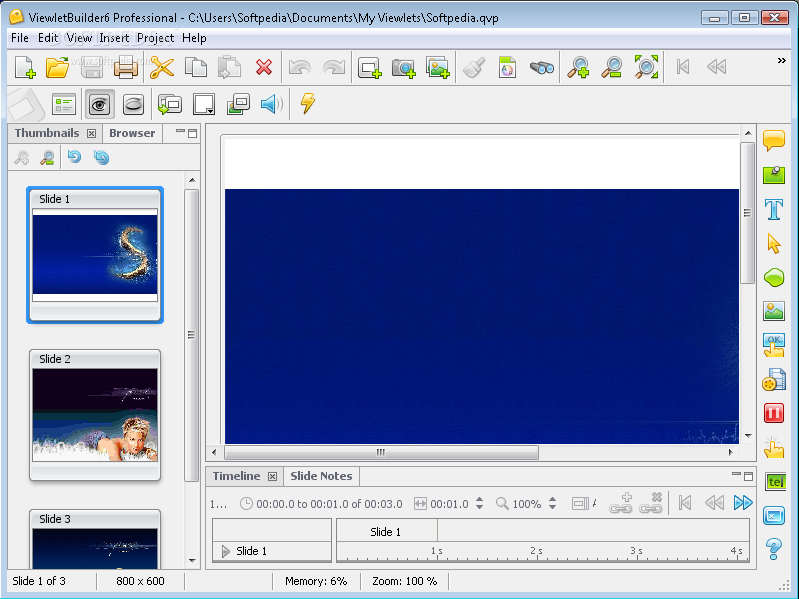The image size is (799, 599).
Task: Open a project with the folder icon
Action: [58, 67]
